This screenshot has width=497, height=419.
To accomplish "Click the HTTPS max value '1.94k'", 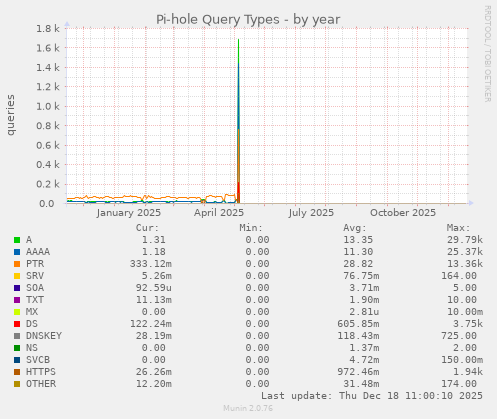I will [468, 372].
